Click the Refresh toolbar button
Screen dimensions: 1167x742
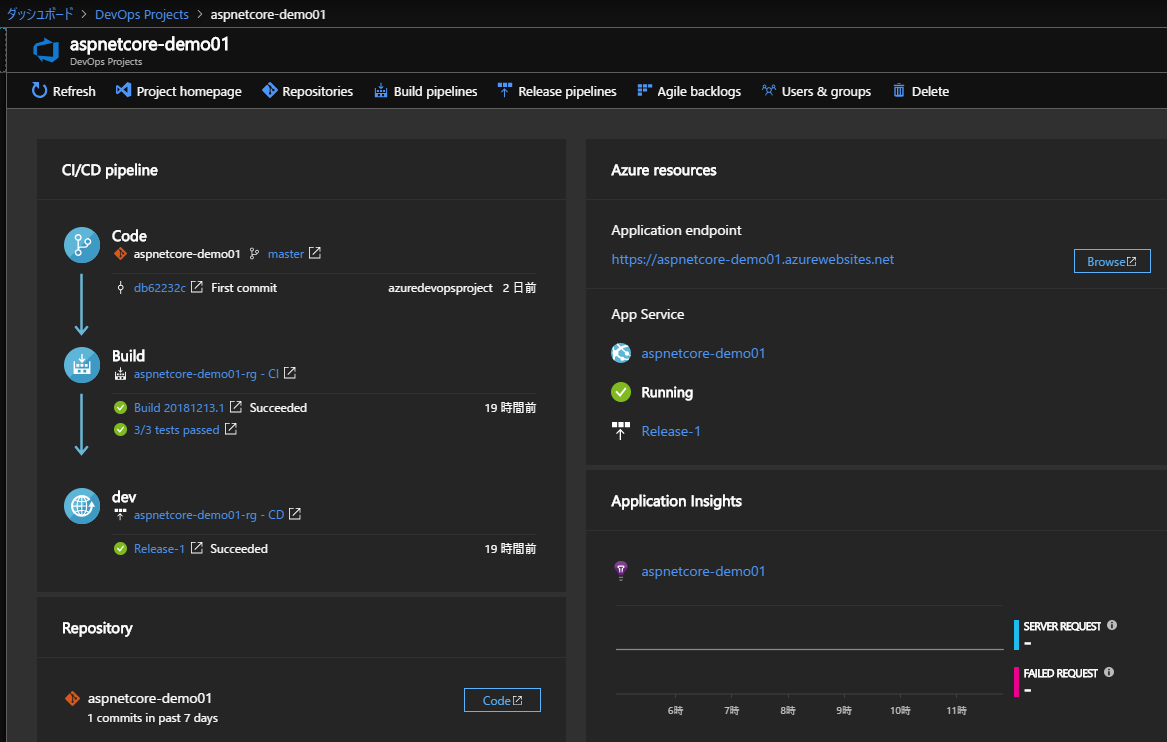pos(63,91)
